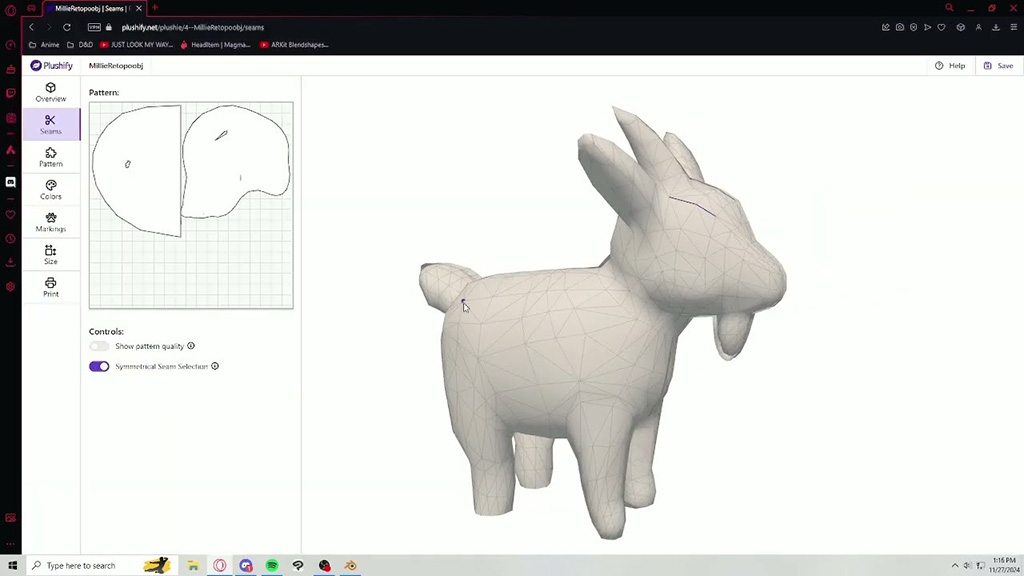The image size is (1024, 576).
Task: Expand hidden system tray icons
Action: 955,565
